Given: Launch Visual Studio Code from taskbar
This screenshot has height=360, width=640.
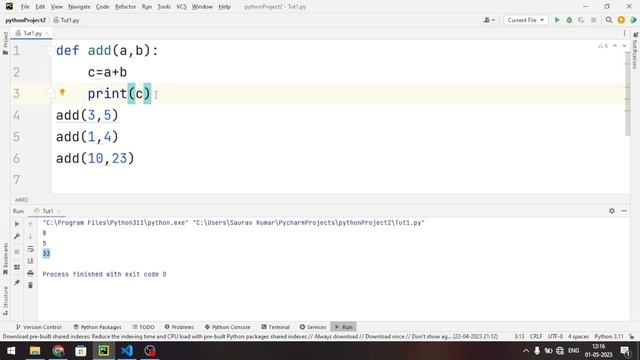Looking at the screenshot, I should 127,351.
